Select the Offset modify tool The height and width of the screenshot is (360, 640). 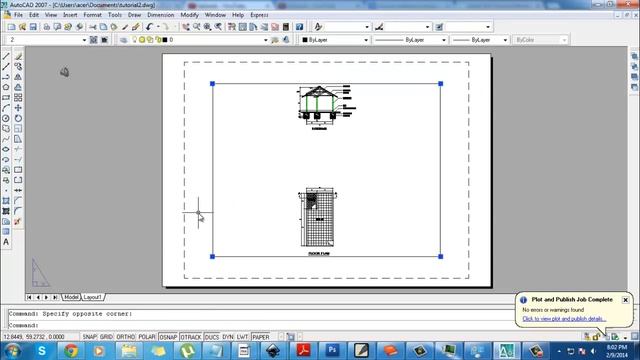[18, 87]
